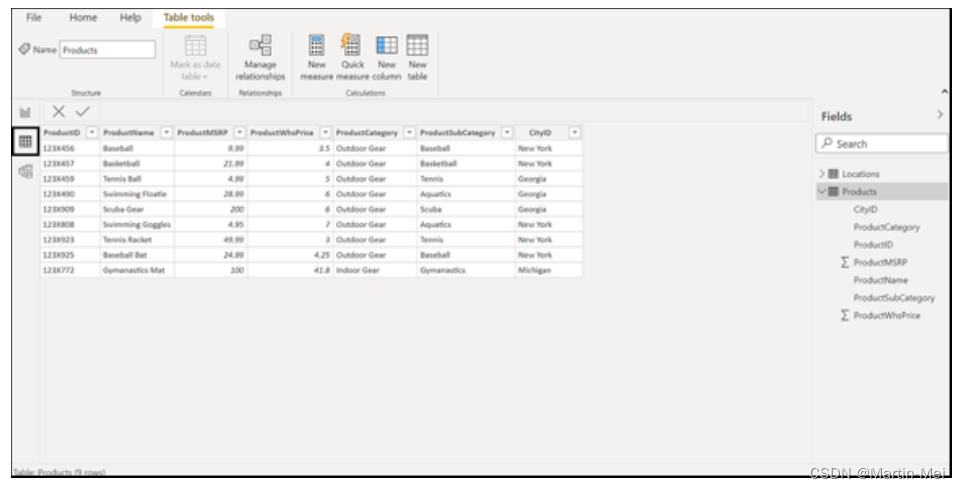Open the File menu
960x489 pixels.
tap(34, 17)
